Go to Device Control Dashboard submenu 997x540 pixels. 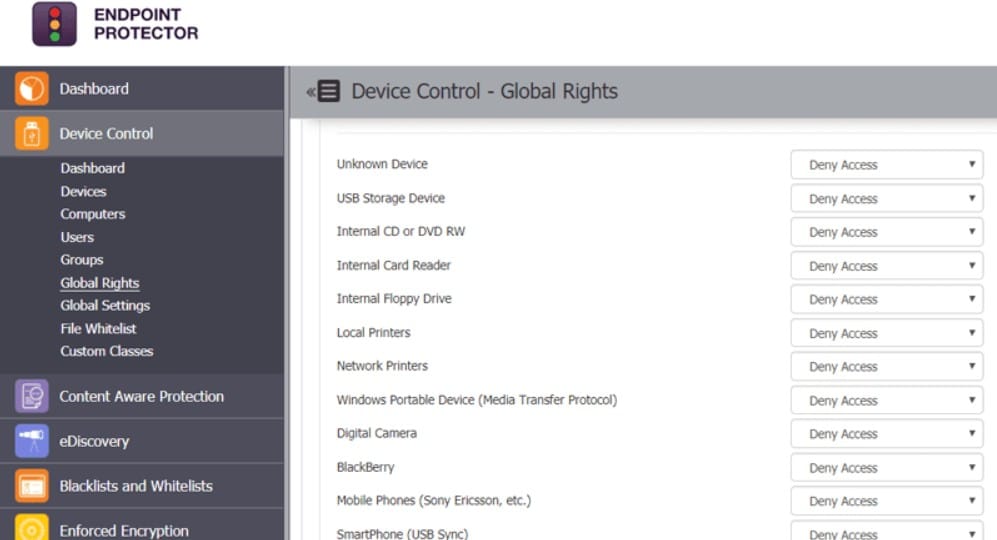click(x=93, y=168)
